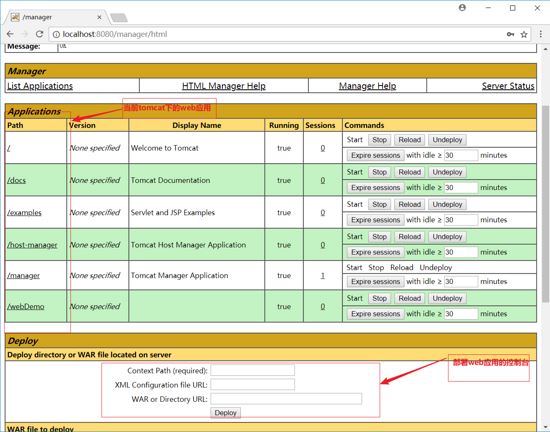Reload the page with refresh icon
This screenshot has width=550, height=432.
39,34
